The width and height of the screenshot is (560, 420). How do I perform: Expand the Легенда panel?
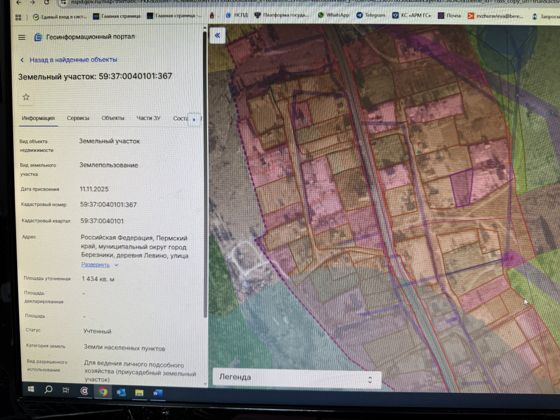pos(297,378)
